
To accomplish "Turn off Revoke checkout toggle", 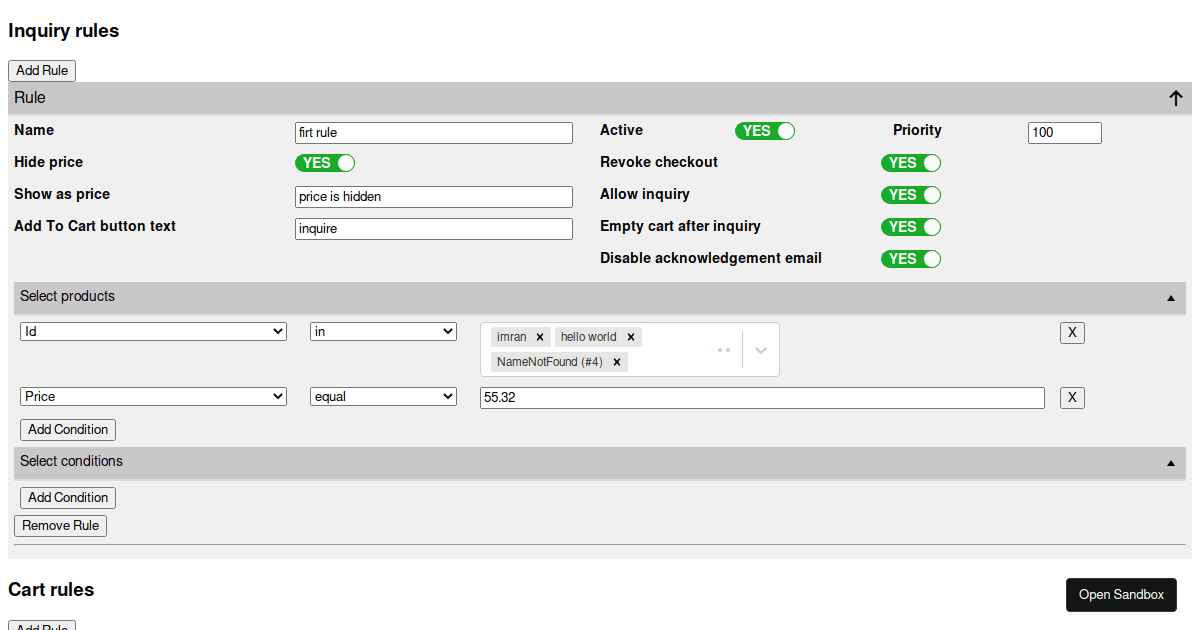I will (911, 163).
